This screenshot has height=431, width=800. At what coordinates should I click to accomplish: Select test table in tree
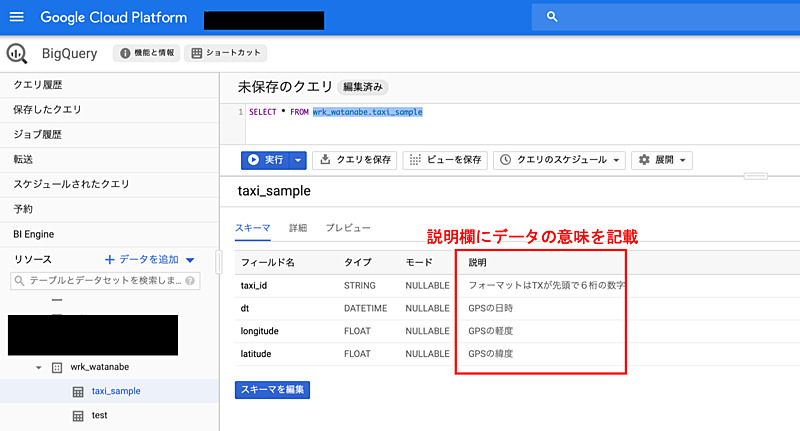tap(99, 415)
